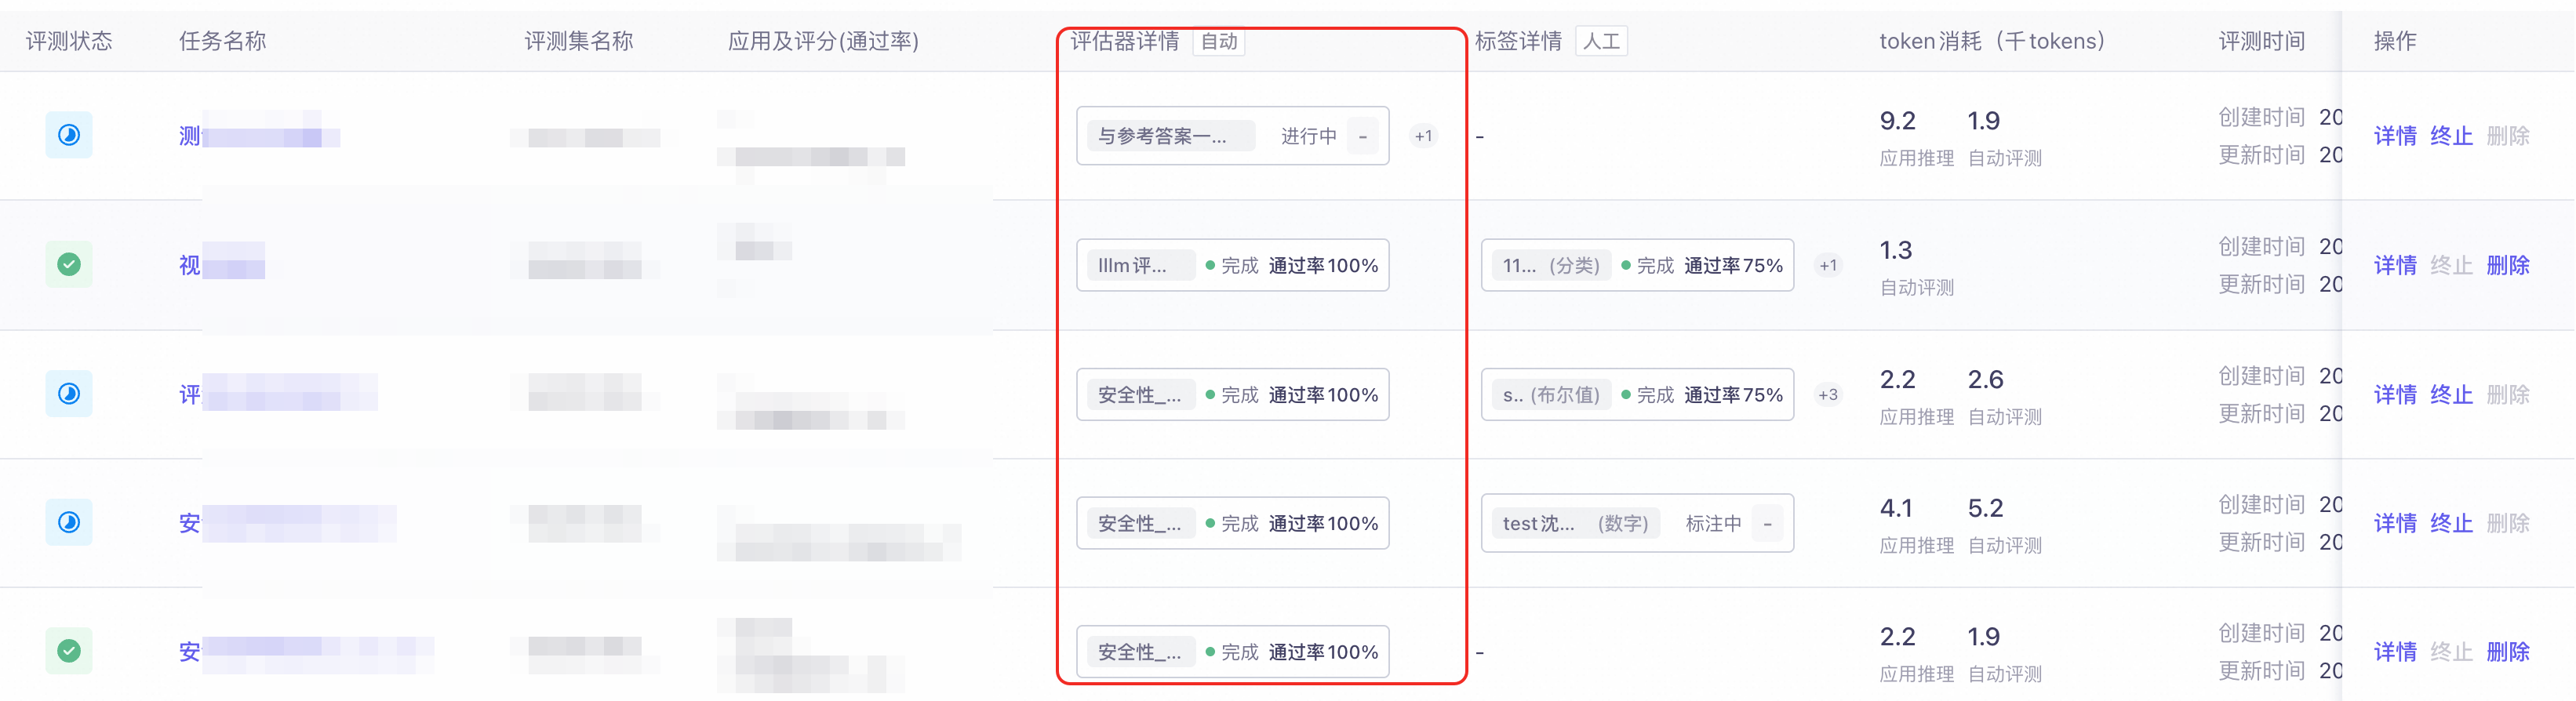Delete the last task with 删除
The width and height of the screenshot is (2576, 701).
(2508, 652)
